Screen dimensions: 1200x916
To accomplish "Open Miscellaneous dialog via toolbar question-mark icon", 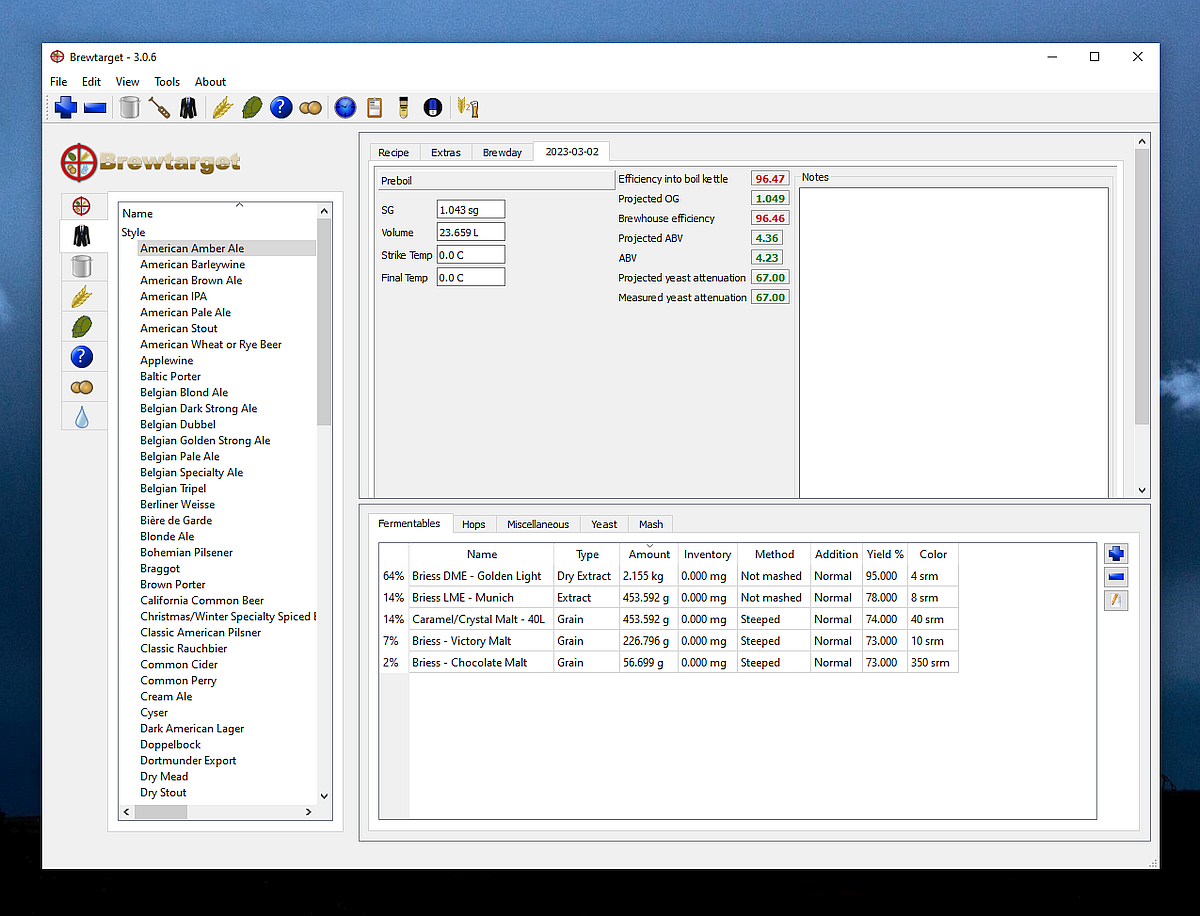I will coord(281,107).
